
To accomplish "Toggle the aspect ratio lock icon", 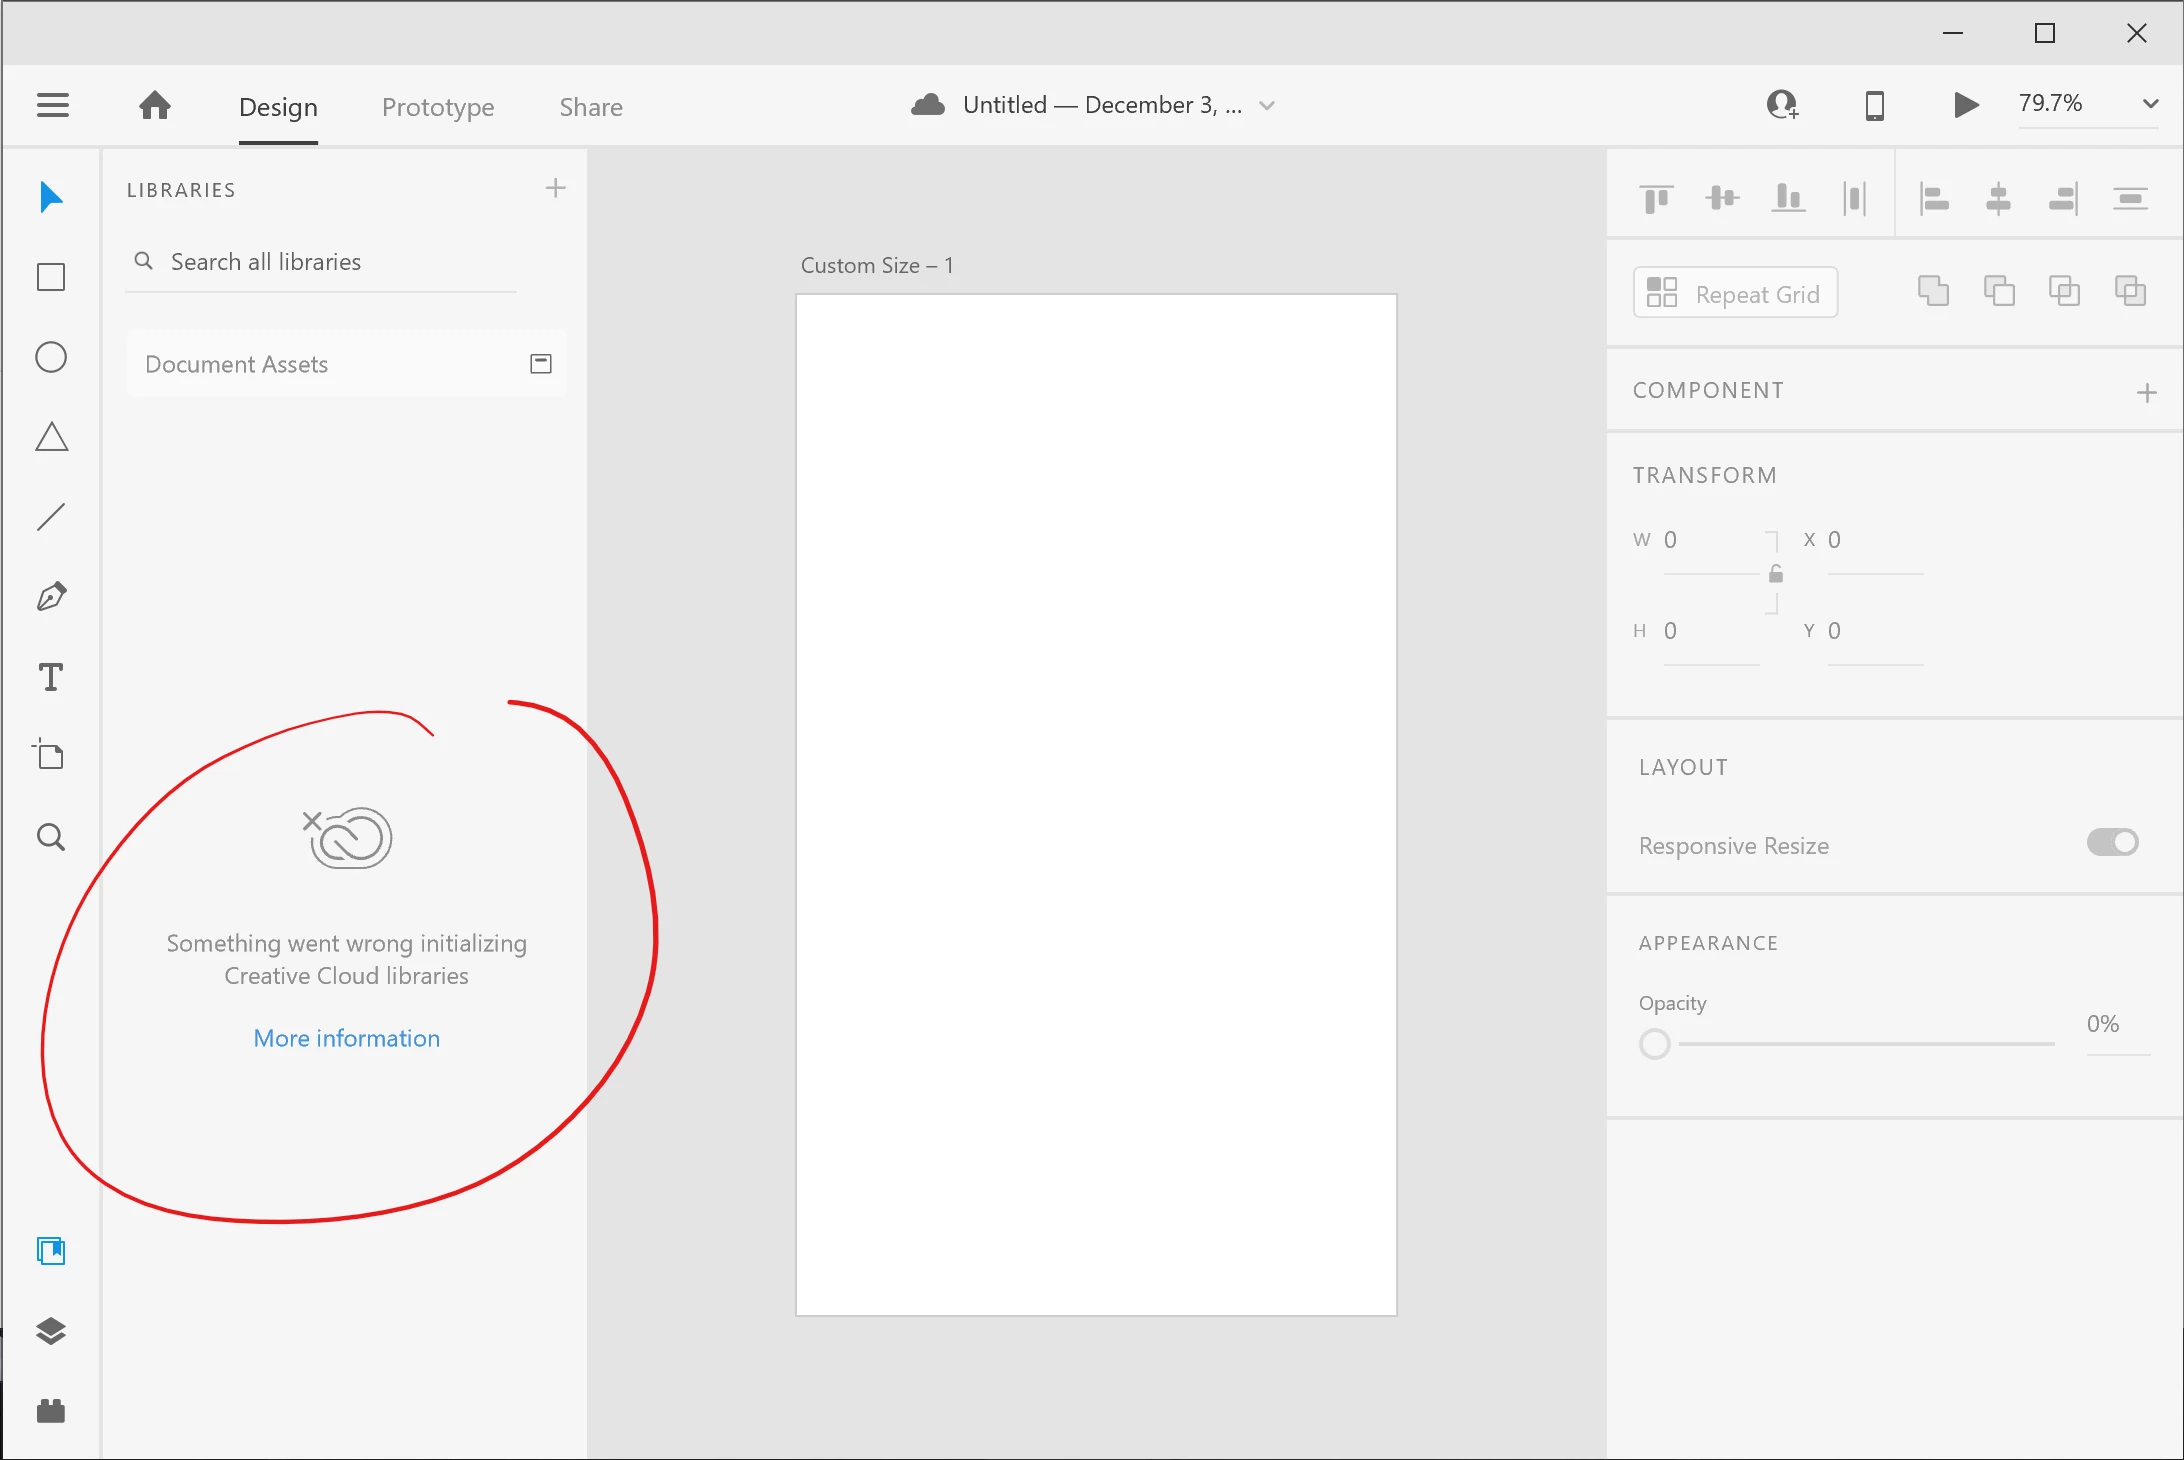I will click(x=1776, y=574).
